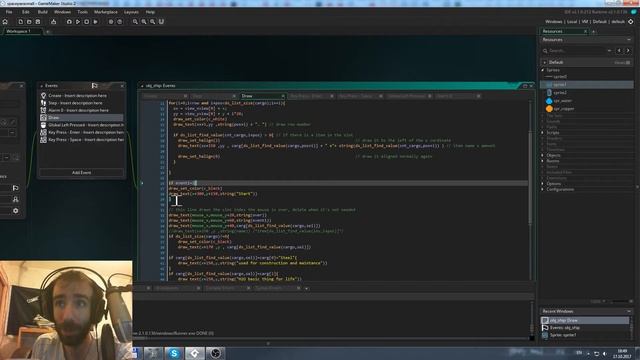Switch to the Workspace 1 tab
The height and width of the screenshot is (360, 640).
tap(18, 31)
